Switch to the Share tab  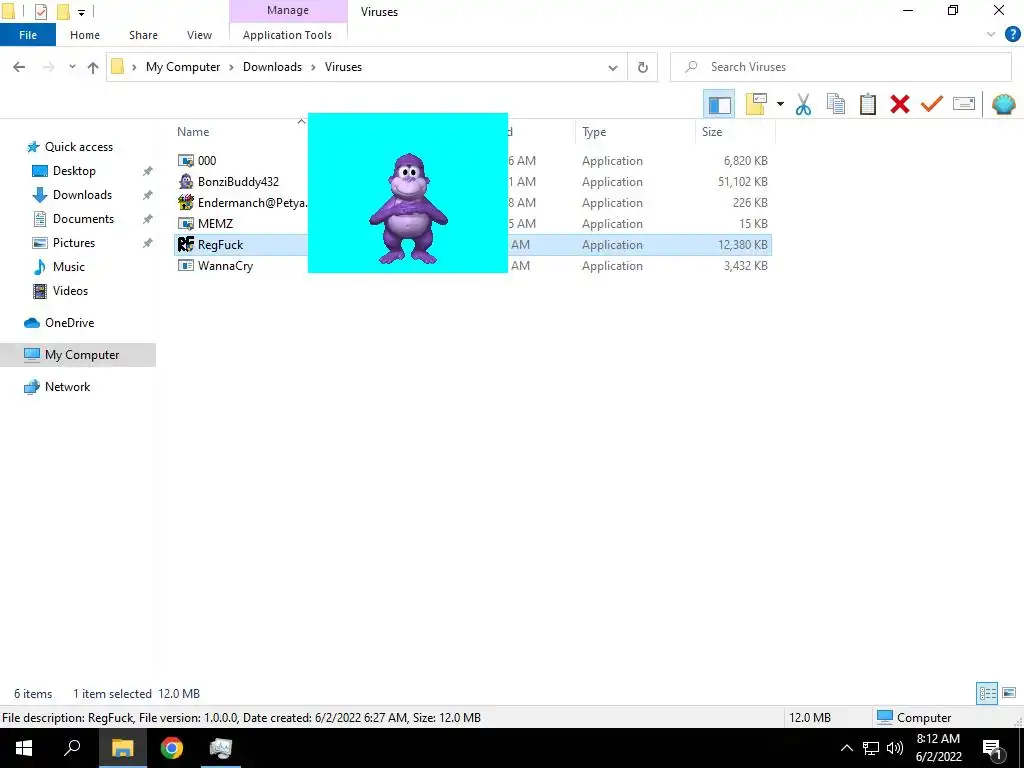click(x=143, y=35)
